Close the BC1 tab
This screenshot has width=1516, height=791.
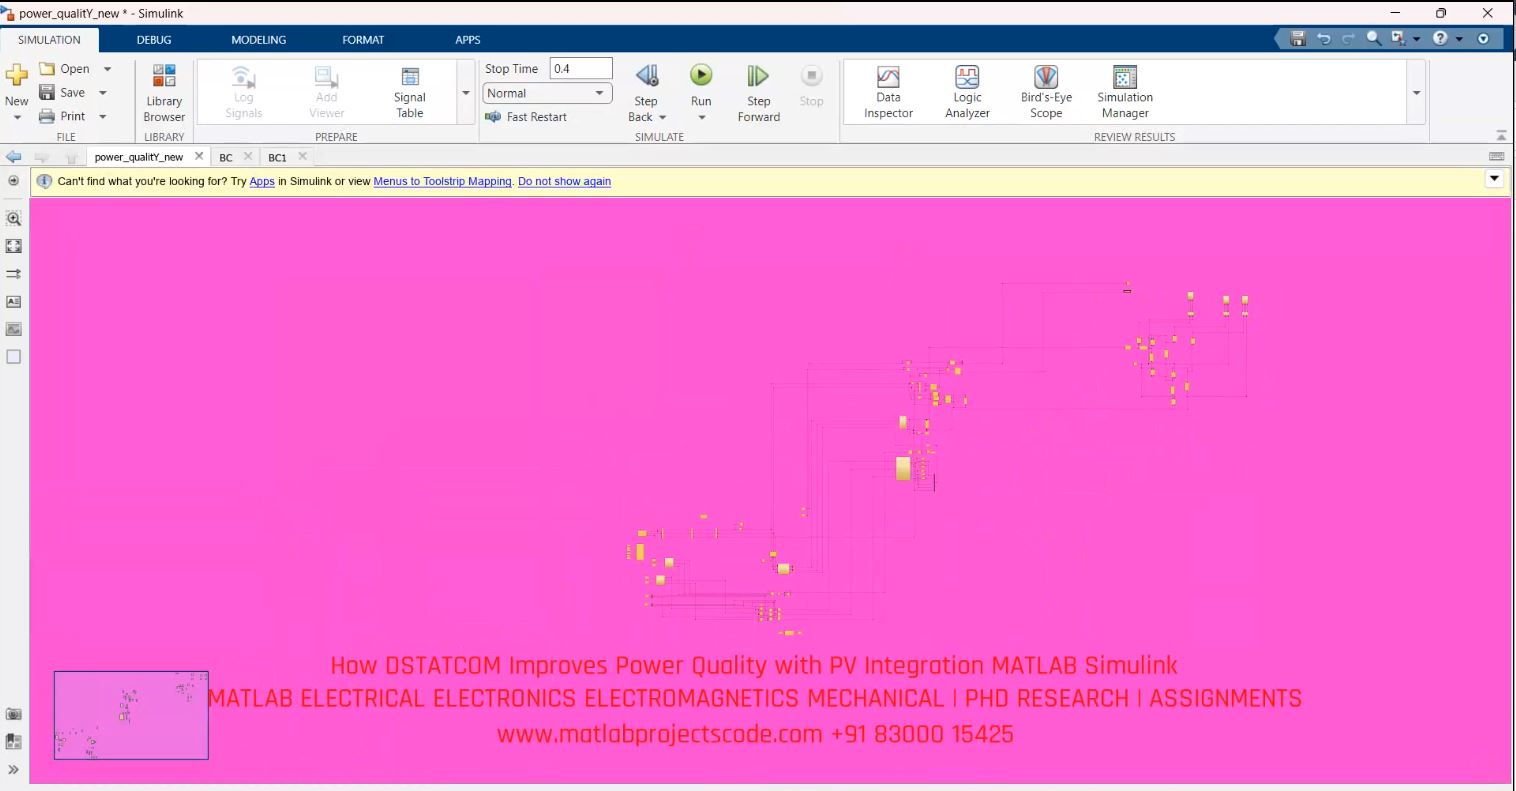pyautogui.click(x=302, y=156)
